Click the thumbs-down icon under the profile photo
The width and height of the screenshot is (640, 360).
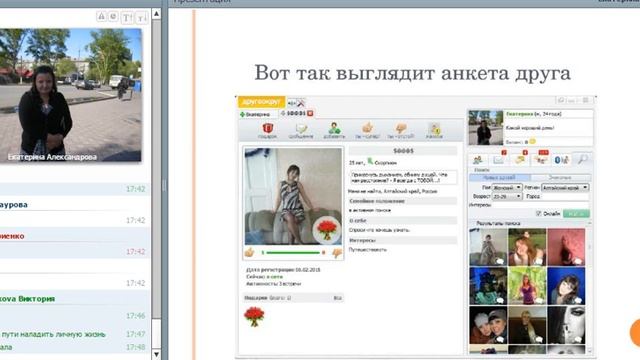coord(337,253)
